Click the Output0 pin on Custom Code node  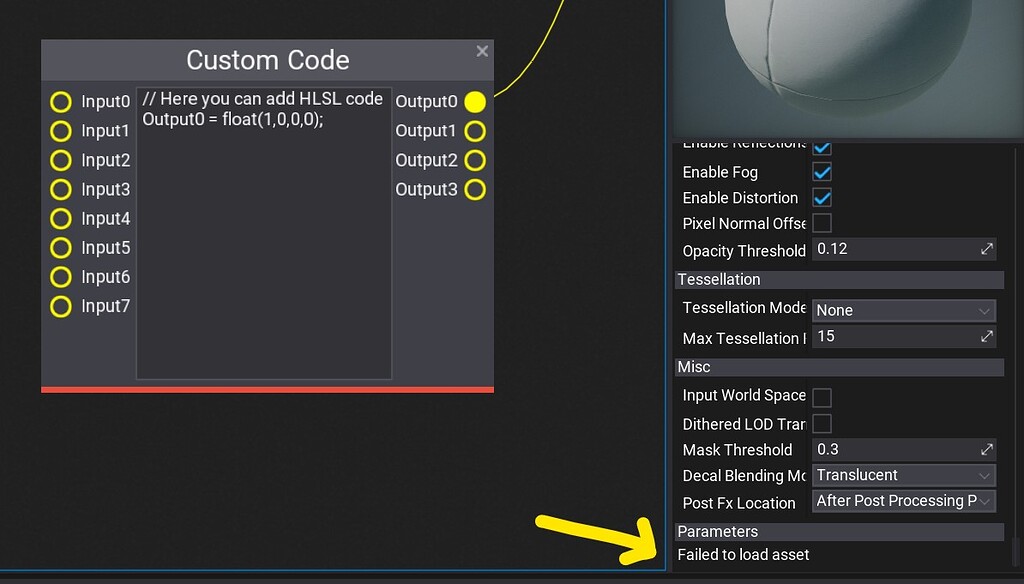tap(475, 101)
